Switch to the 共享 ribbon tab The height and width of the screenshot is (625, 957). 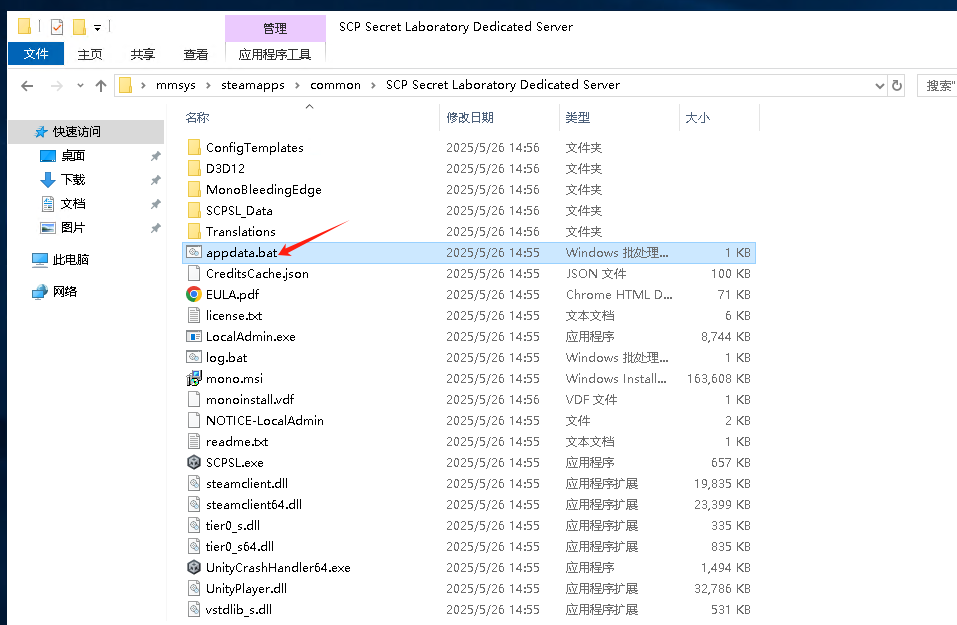[143, 54]
